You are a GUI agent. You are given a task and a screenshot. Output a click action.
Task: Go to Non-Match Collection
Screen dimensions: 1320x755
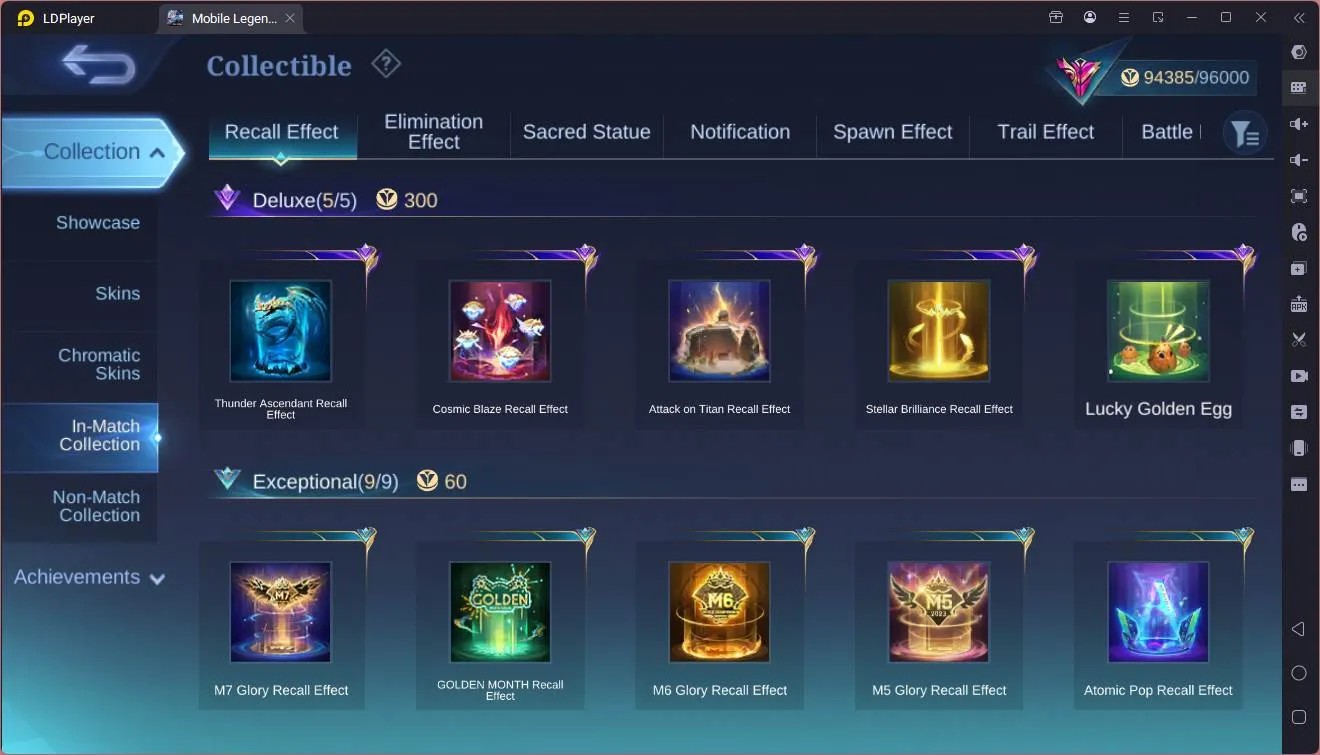point(96,506)
